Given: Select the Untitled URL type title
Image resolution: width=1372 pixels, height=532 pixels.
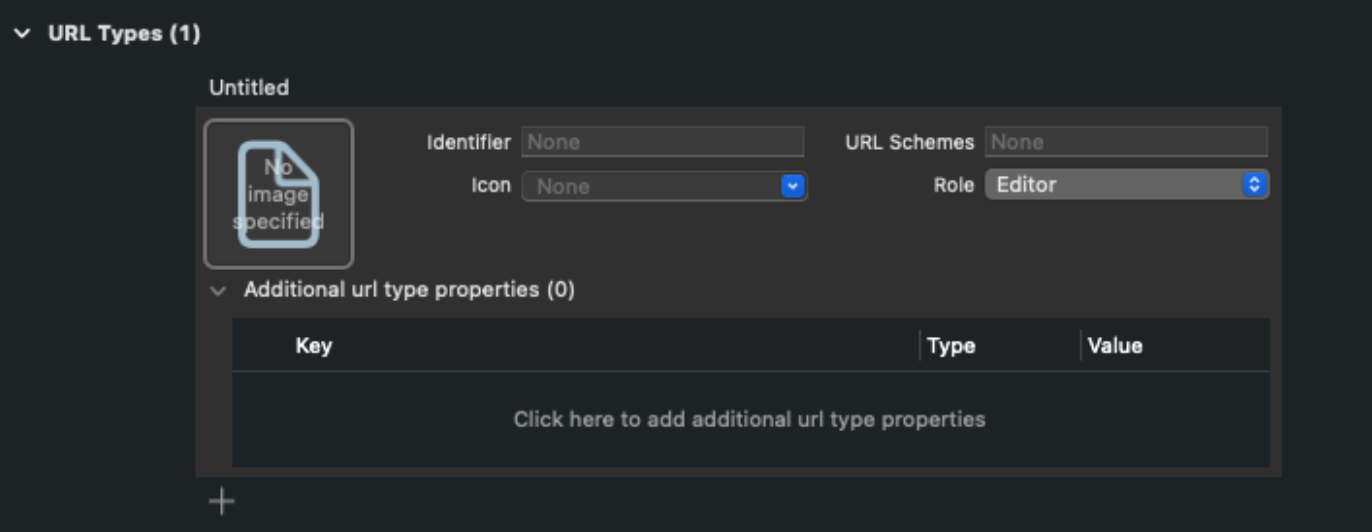Looking at the screenshot, I should pyautogui.click(x=249, y=88).
